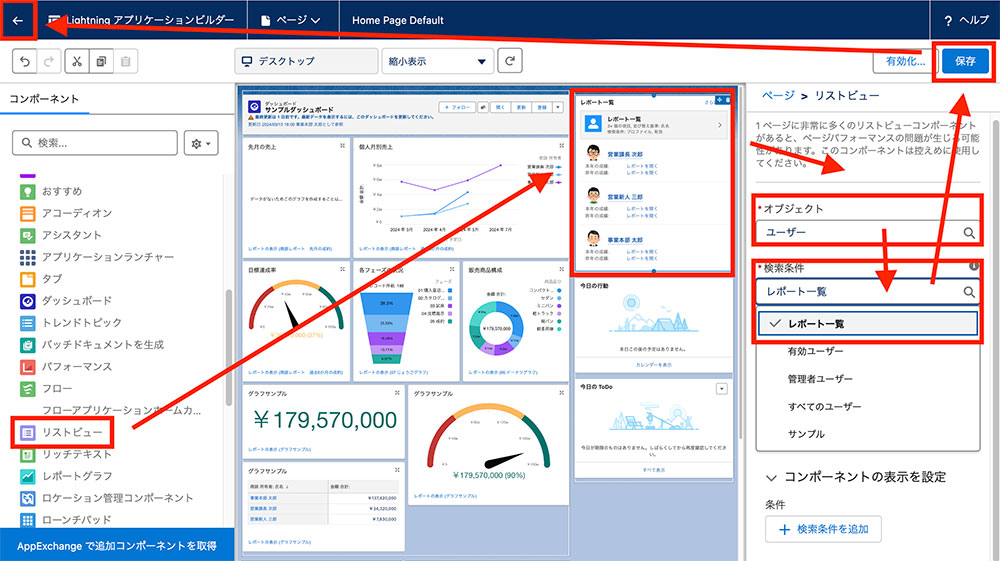
Task: Click the back arrow button
Action: click(18, 20)
